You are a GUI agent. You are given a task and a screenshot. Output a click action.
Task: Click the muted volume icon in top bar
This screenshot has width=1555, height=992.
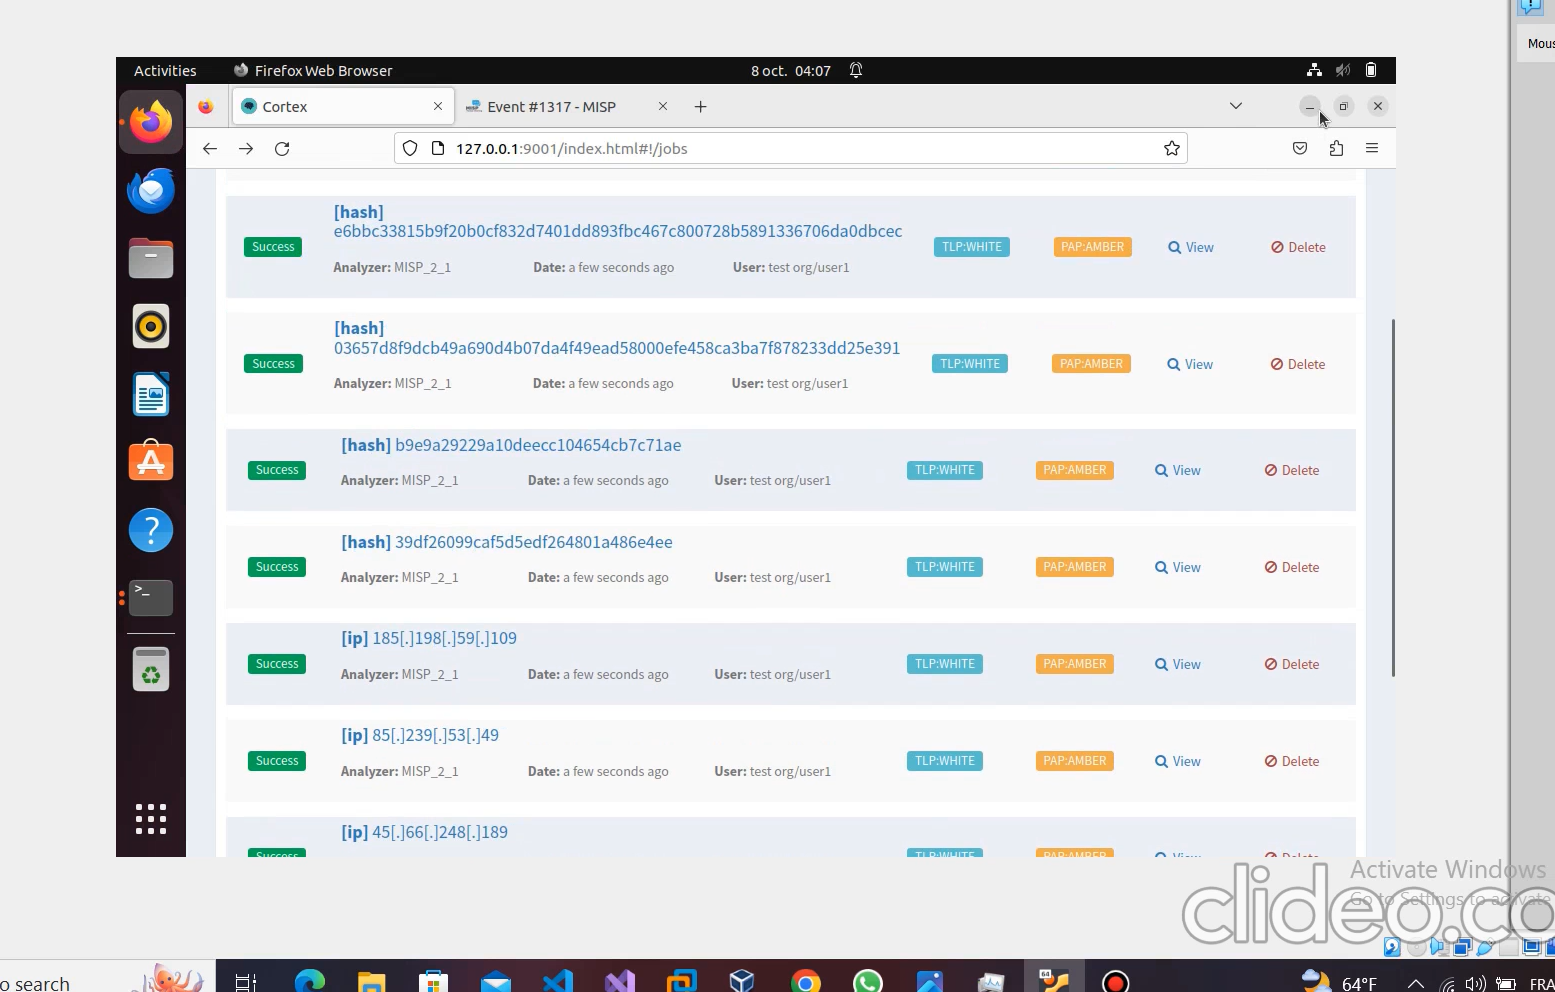(1343, 70)
